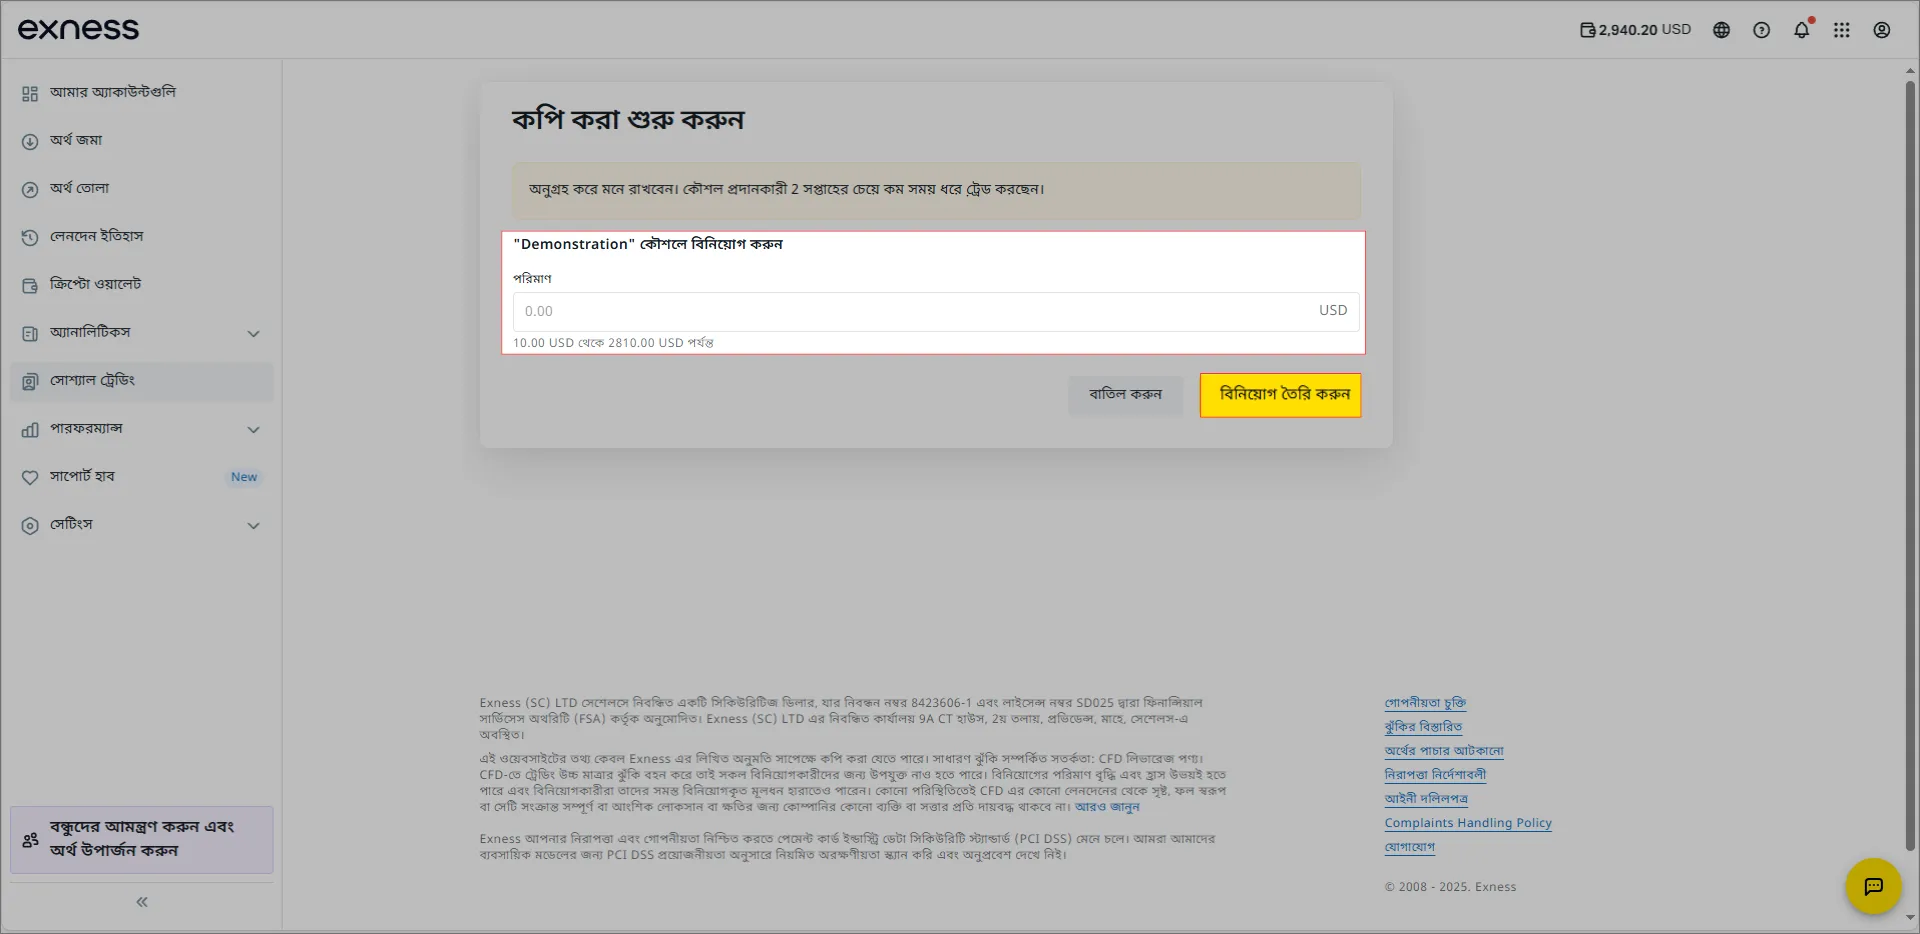Open সোশ্যাল ট্রেডিং menu item
Image resolution: width=1920 pixels, height=934 pixels.
tap(141, 381)
